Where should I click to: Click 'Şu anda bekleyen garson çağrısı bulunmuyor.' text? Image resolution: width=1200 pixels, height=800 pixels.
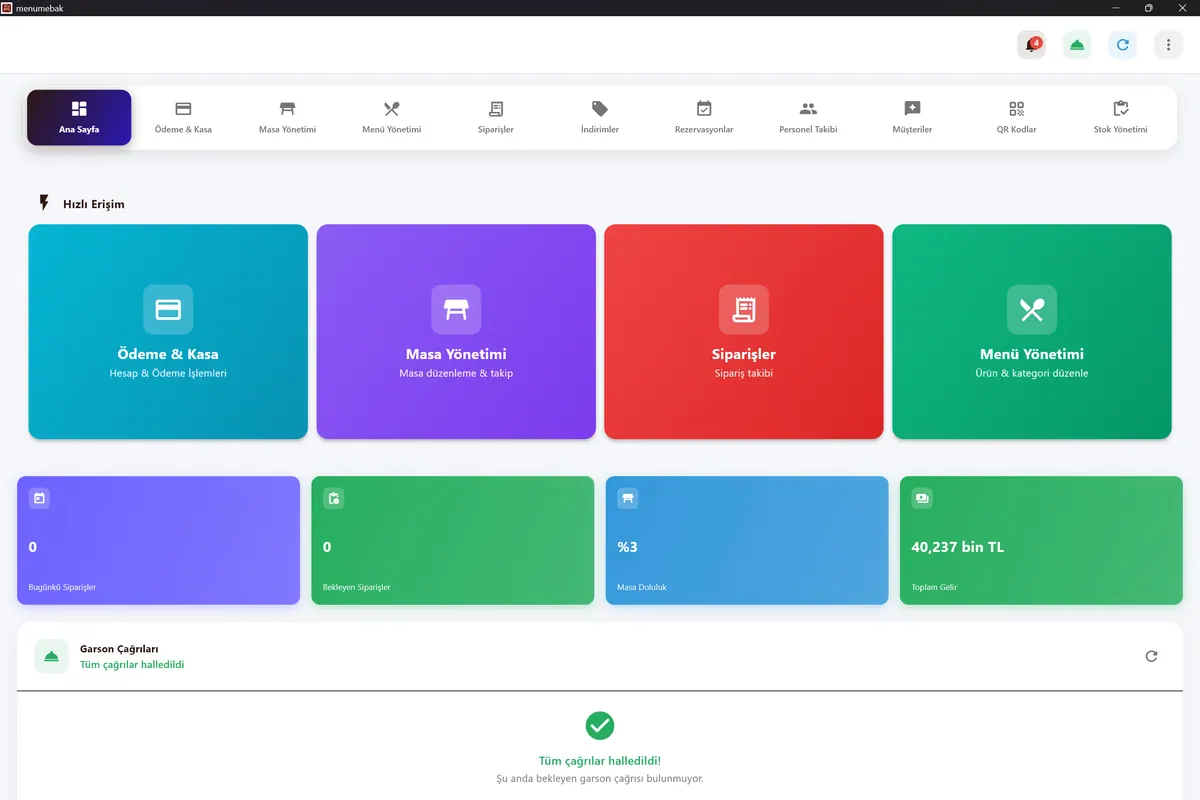click(x=600, y=778)
